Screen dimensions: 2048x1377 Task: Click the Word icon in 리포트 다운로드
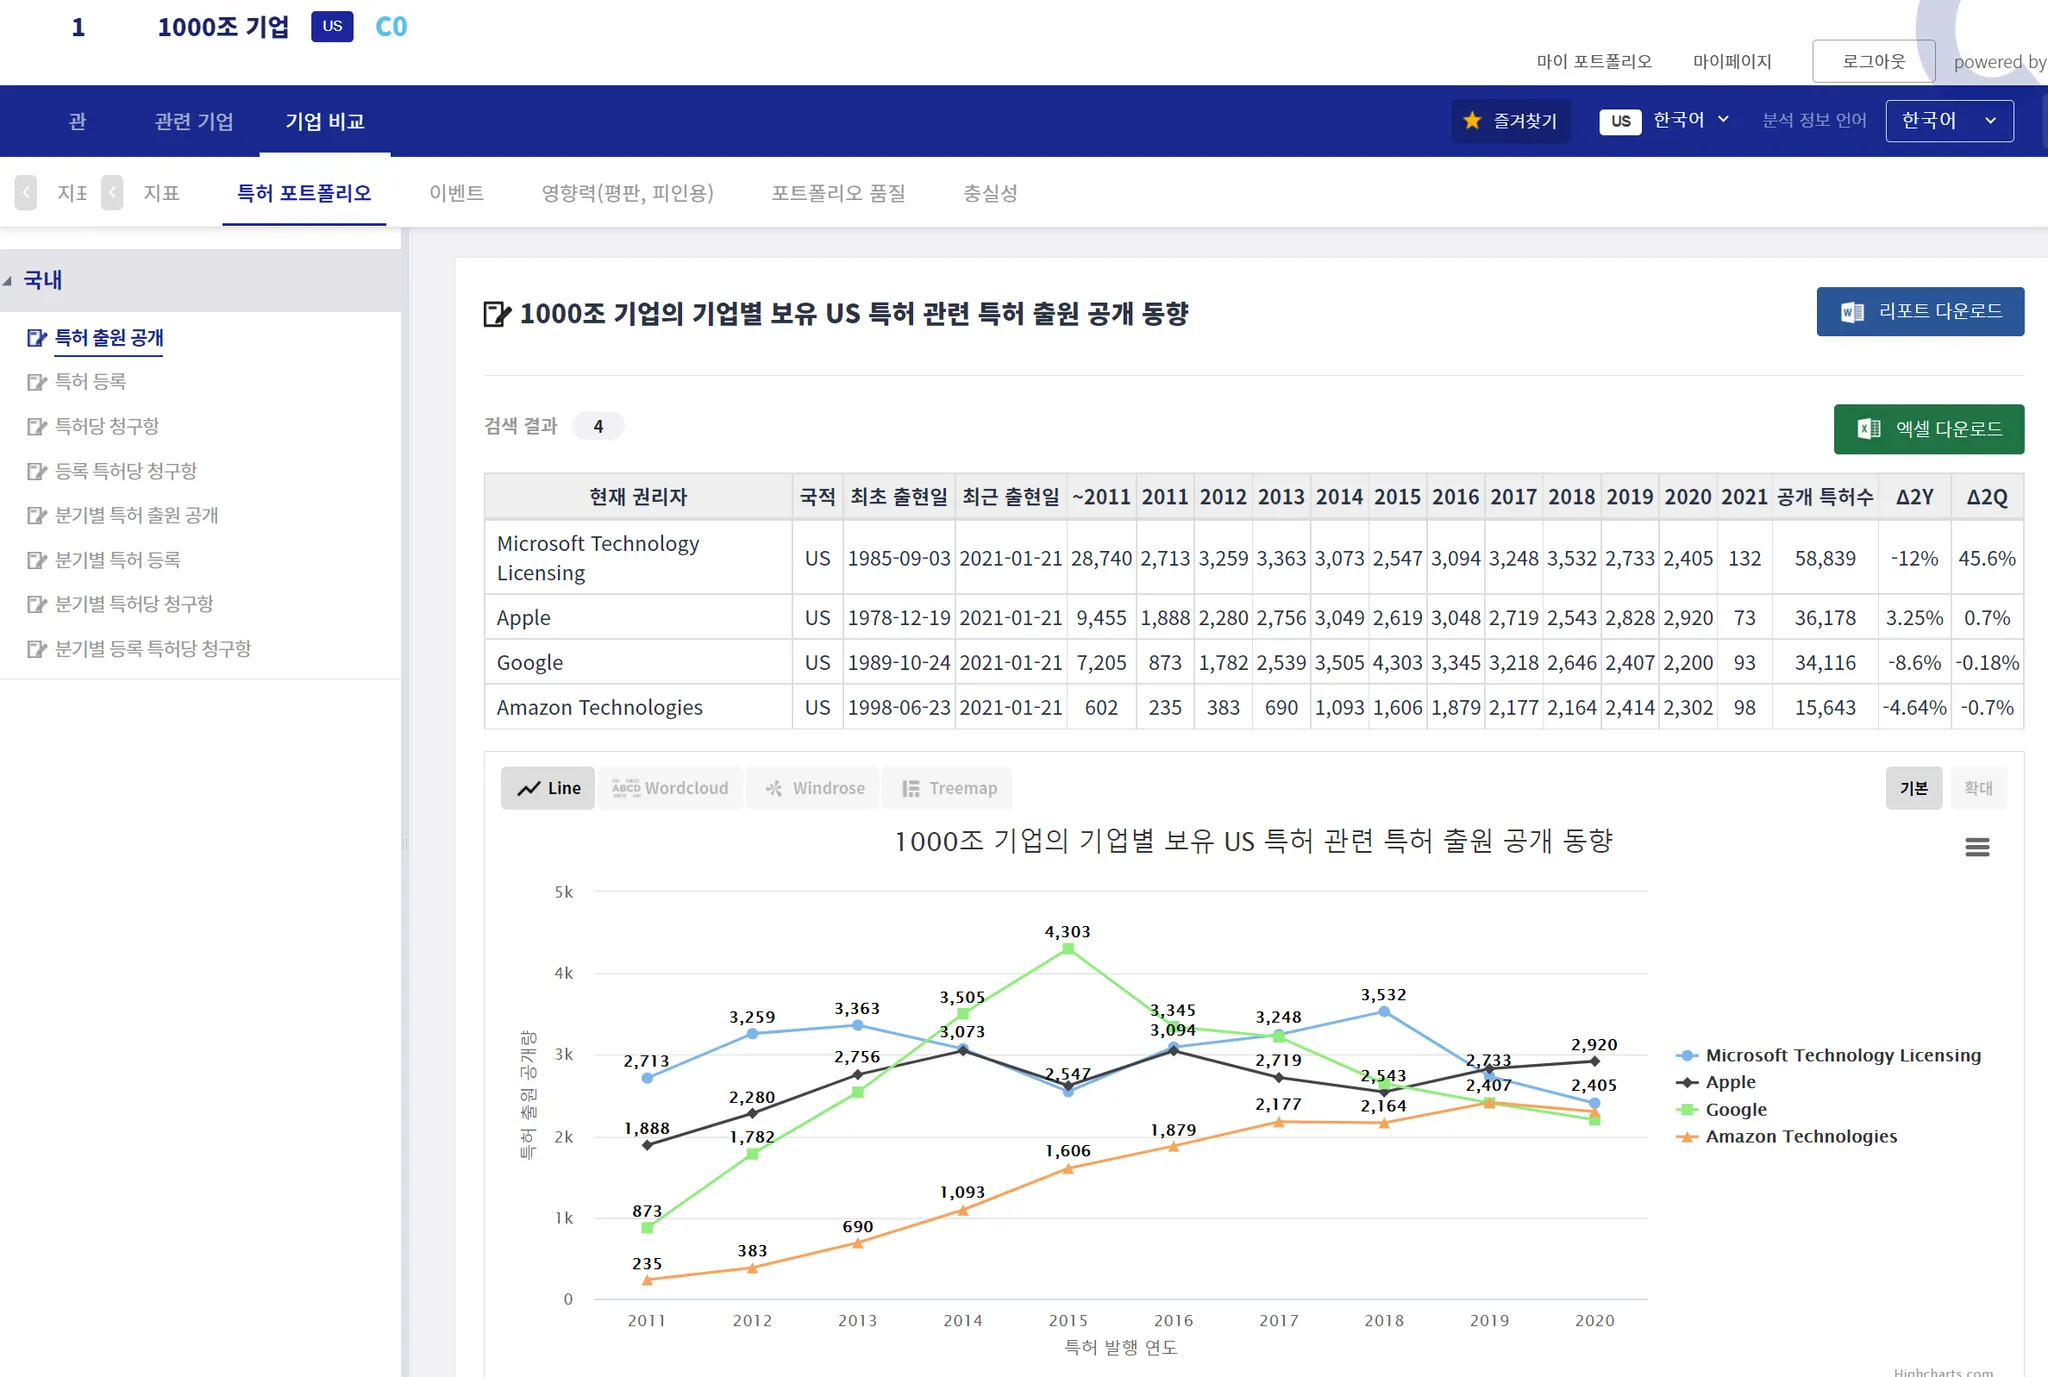(x=1852, y=312)
